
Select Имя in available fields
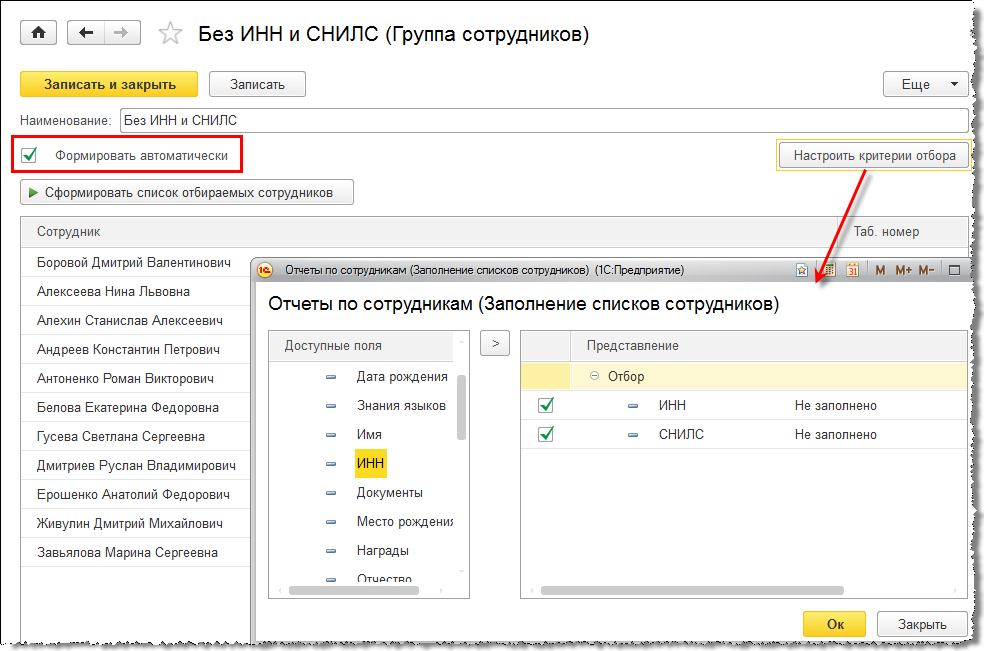point(369,434)
